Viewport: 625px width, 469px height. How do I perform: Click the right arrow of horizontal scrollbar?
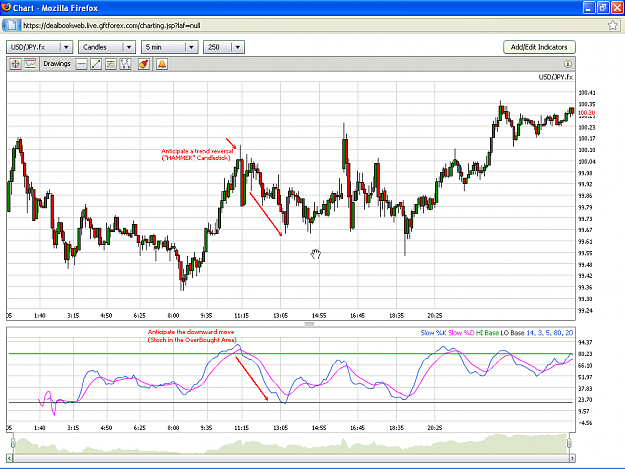pos(572,458)
